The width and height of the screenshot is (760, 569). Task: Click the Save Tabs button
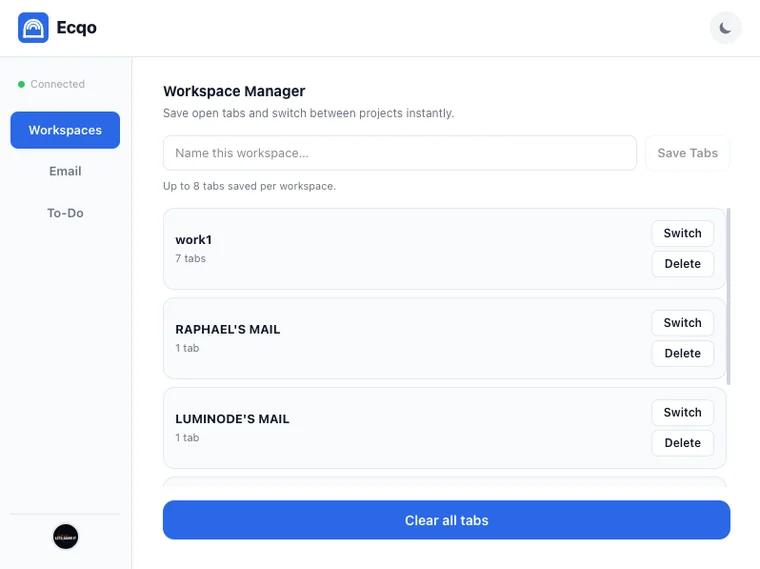click(x=687, y=153)
